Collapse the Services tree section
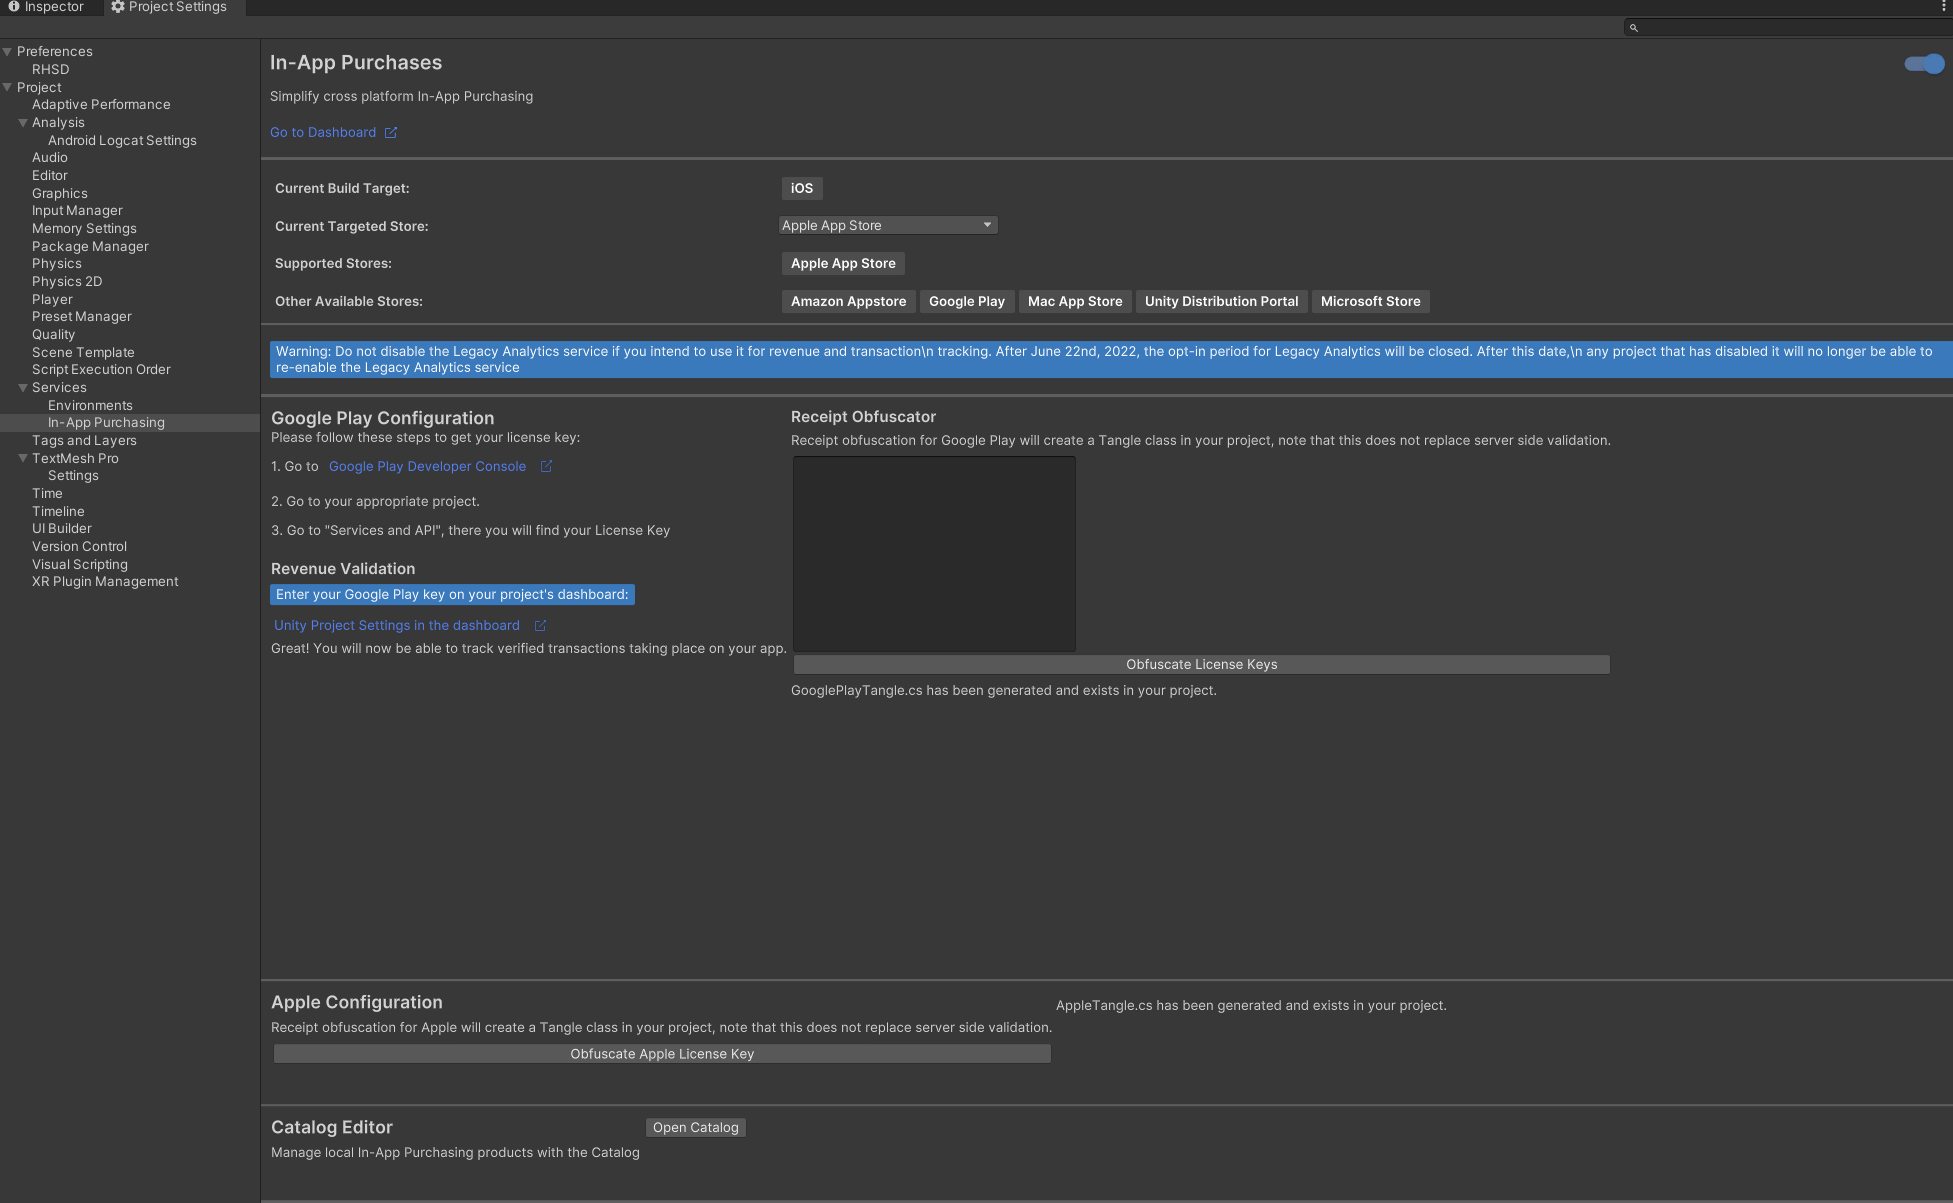The width and height of the screenshot is (1953, 1203). click(x=23, y=388)
